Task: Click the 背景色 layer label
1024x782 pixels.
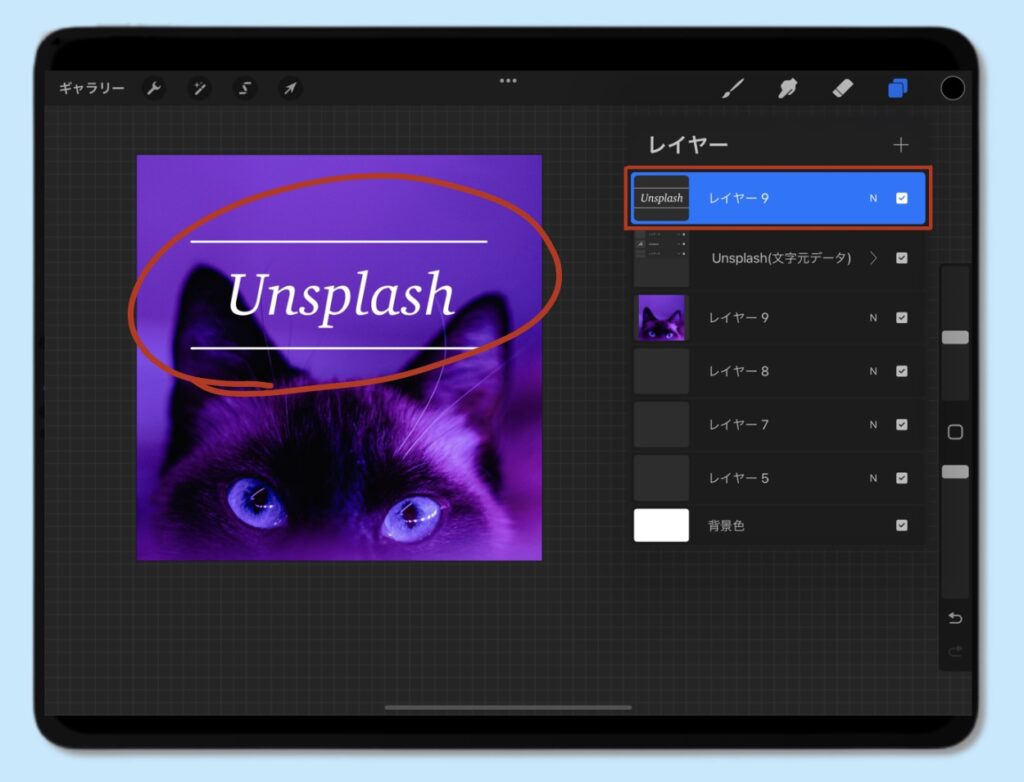Action: tap(726, 525)
